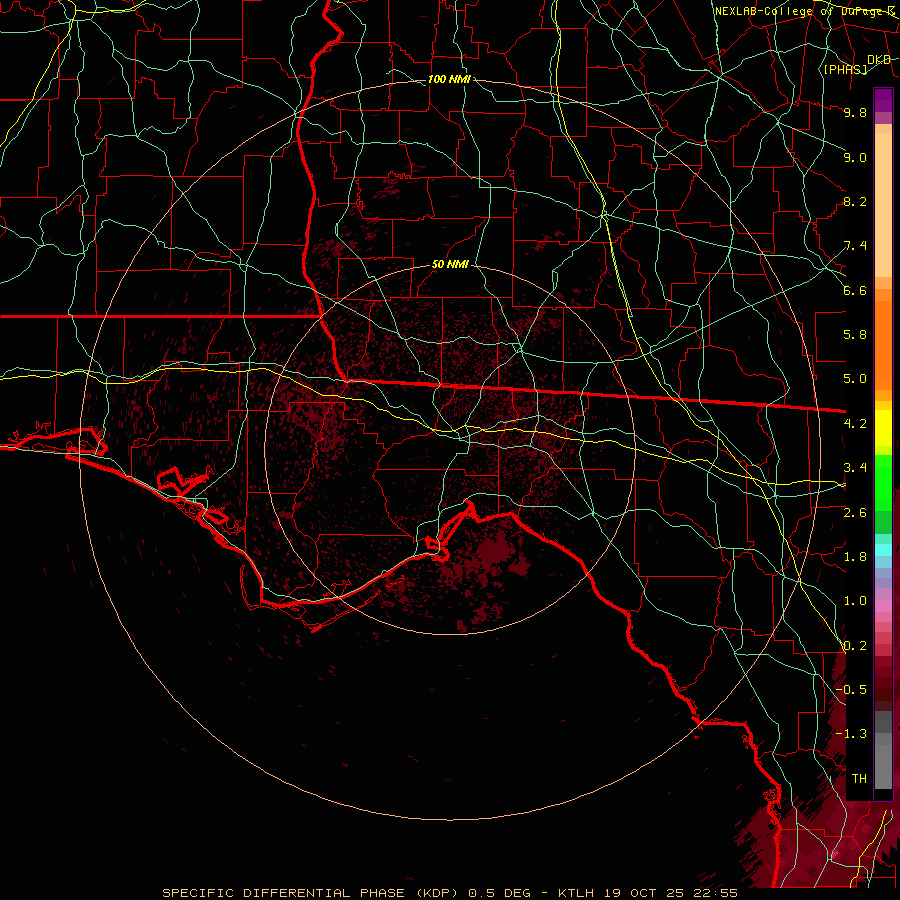Click the 50 NMI range ring label

coord(450,265)
